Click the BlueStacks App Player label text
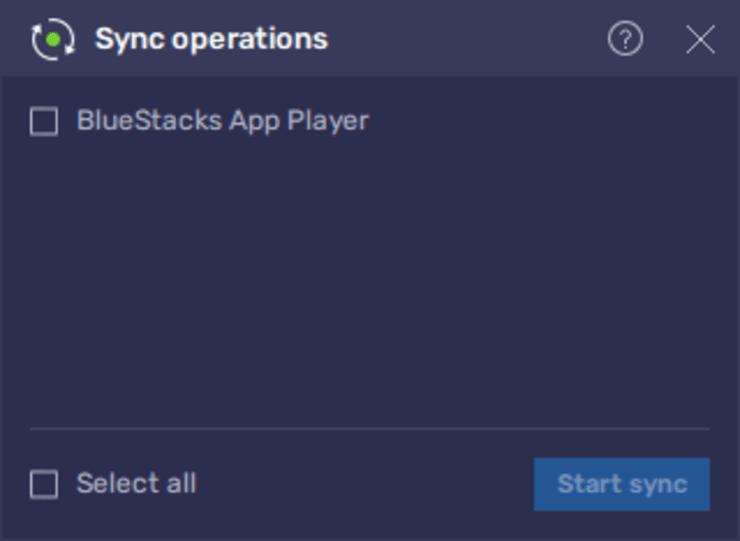 223,121
